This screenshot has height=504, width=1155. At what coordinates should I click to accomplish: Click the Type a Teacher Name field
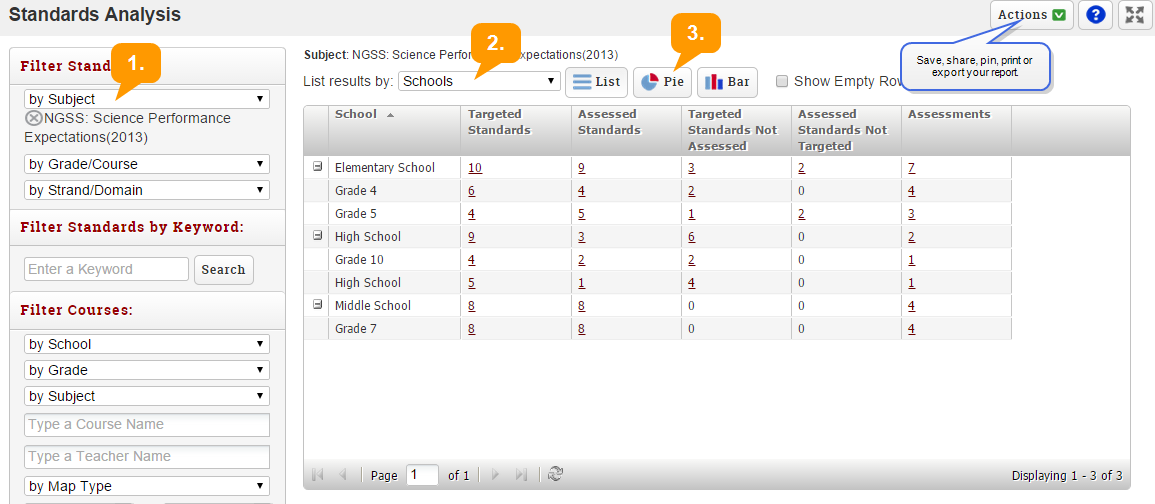pyautogui.click(x=146, y=457)
